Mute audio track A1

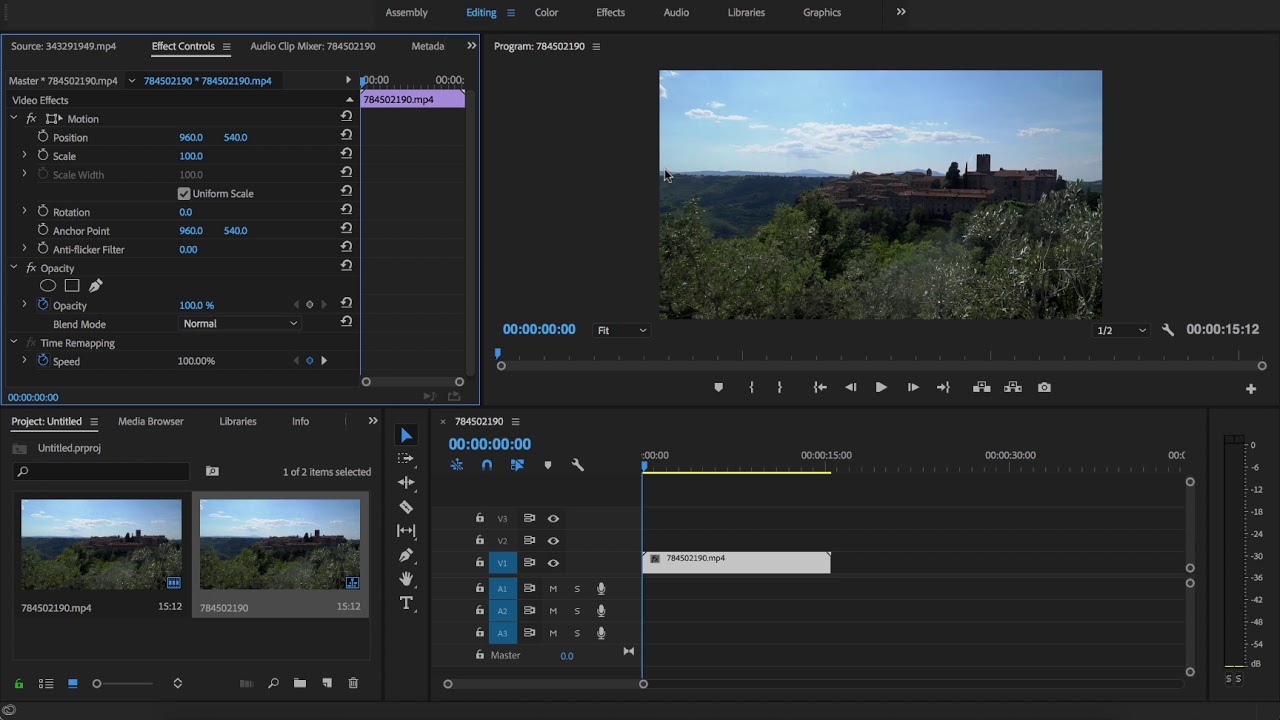553,589
